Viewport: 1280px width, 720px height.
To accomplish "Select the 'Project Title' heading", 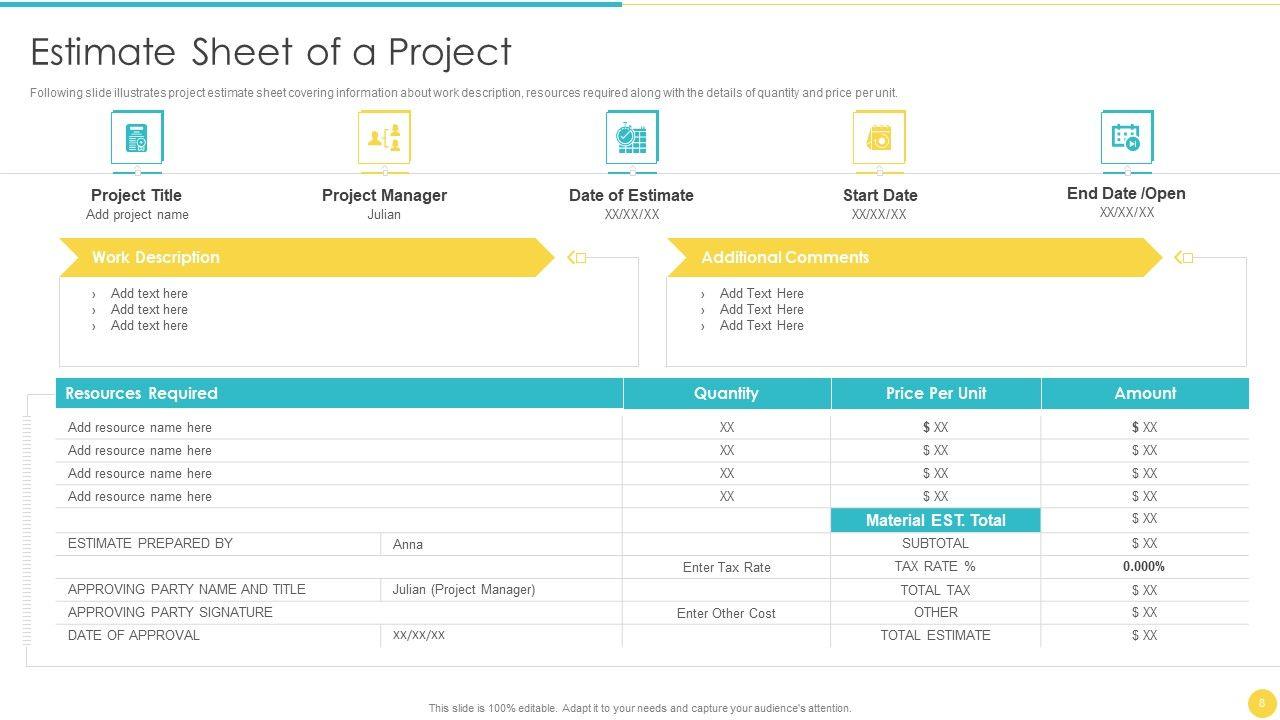I will pos(136,195).
